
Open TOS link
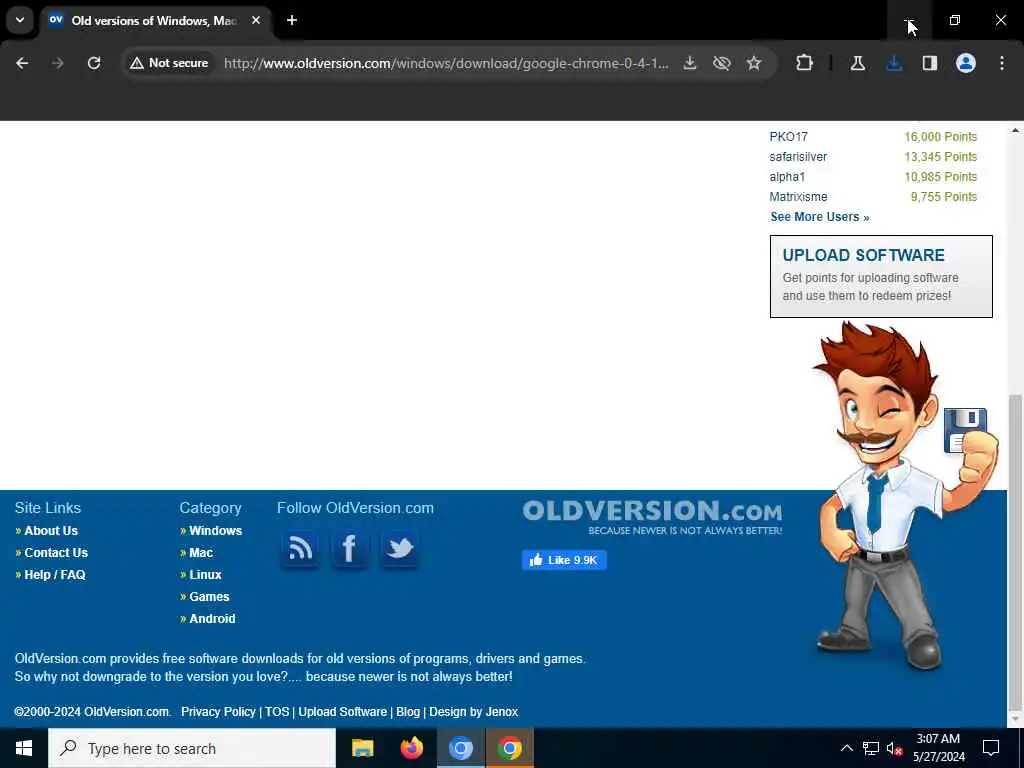point(277,712)
